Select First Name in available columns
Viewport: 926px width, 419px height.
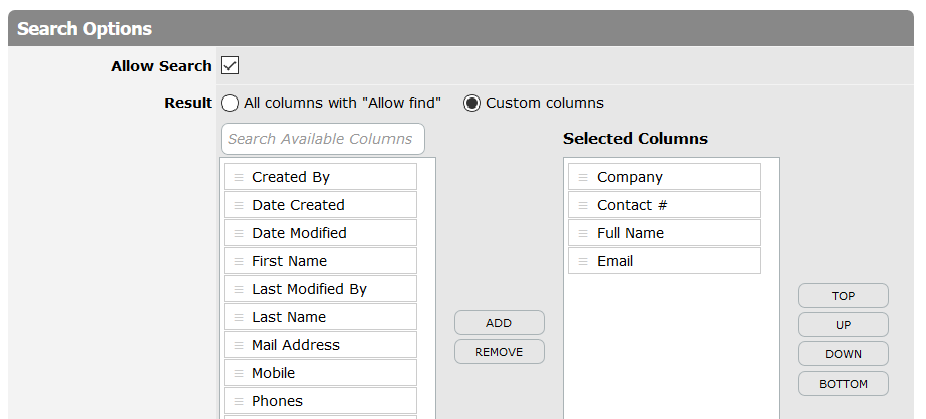coord(320,261)
